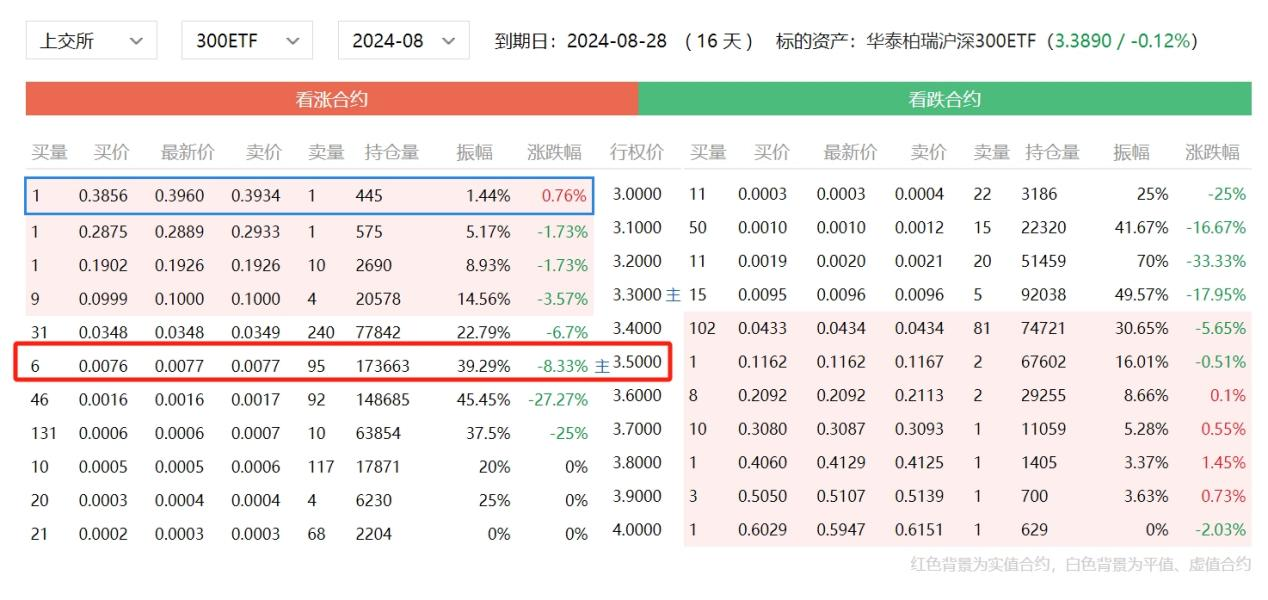Click the call-side 持仓量 column header
Screen dimensions: 1268x600
click(391, 152)
